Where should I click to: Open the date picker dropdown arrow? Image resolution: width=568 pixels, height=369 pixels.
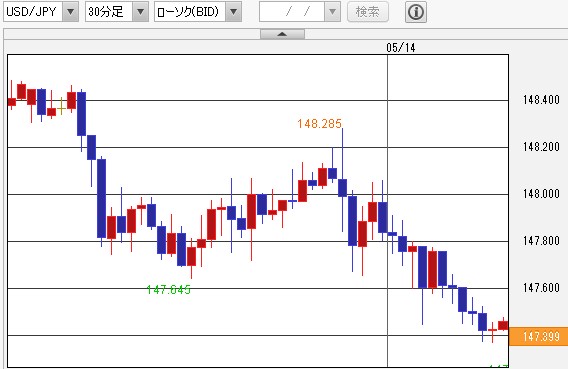pos(332,12)
